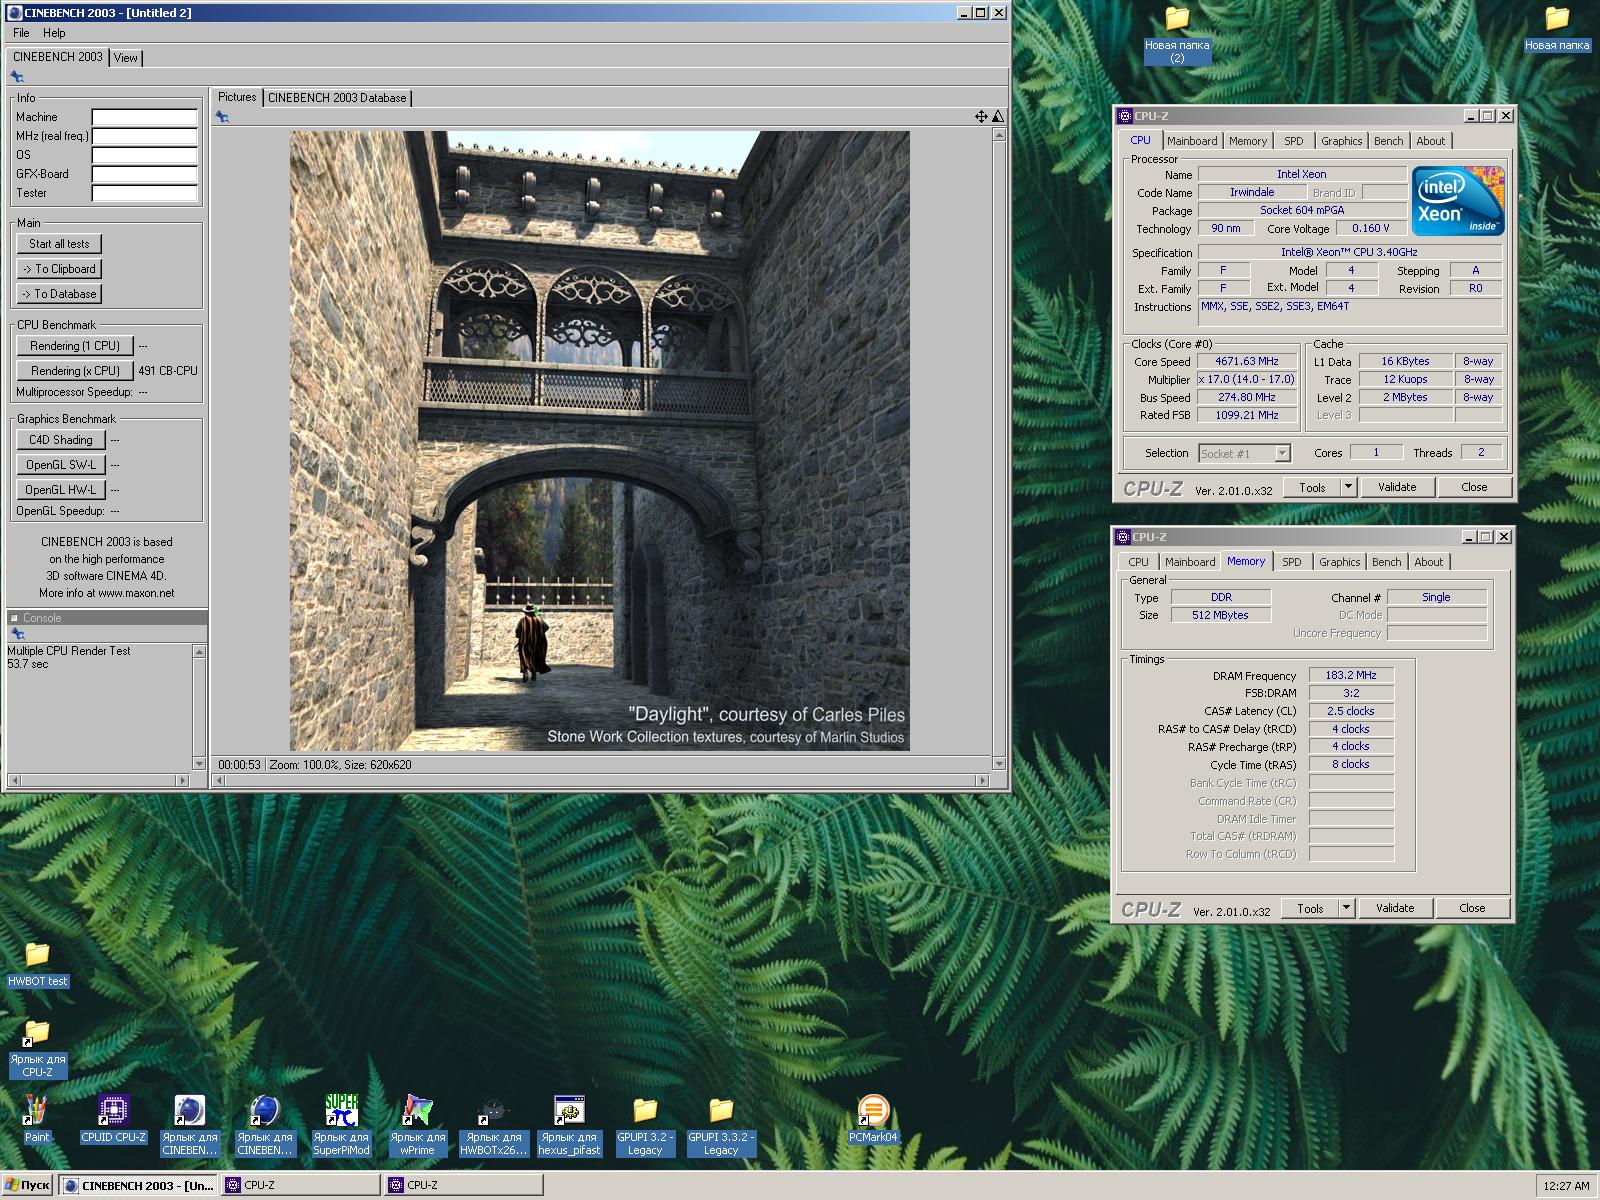Switch to CINEBENCH 2003 taskbar button
This screenshot has width=1600, height=1200.
138,1185
